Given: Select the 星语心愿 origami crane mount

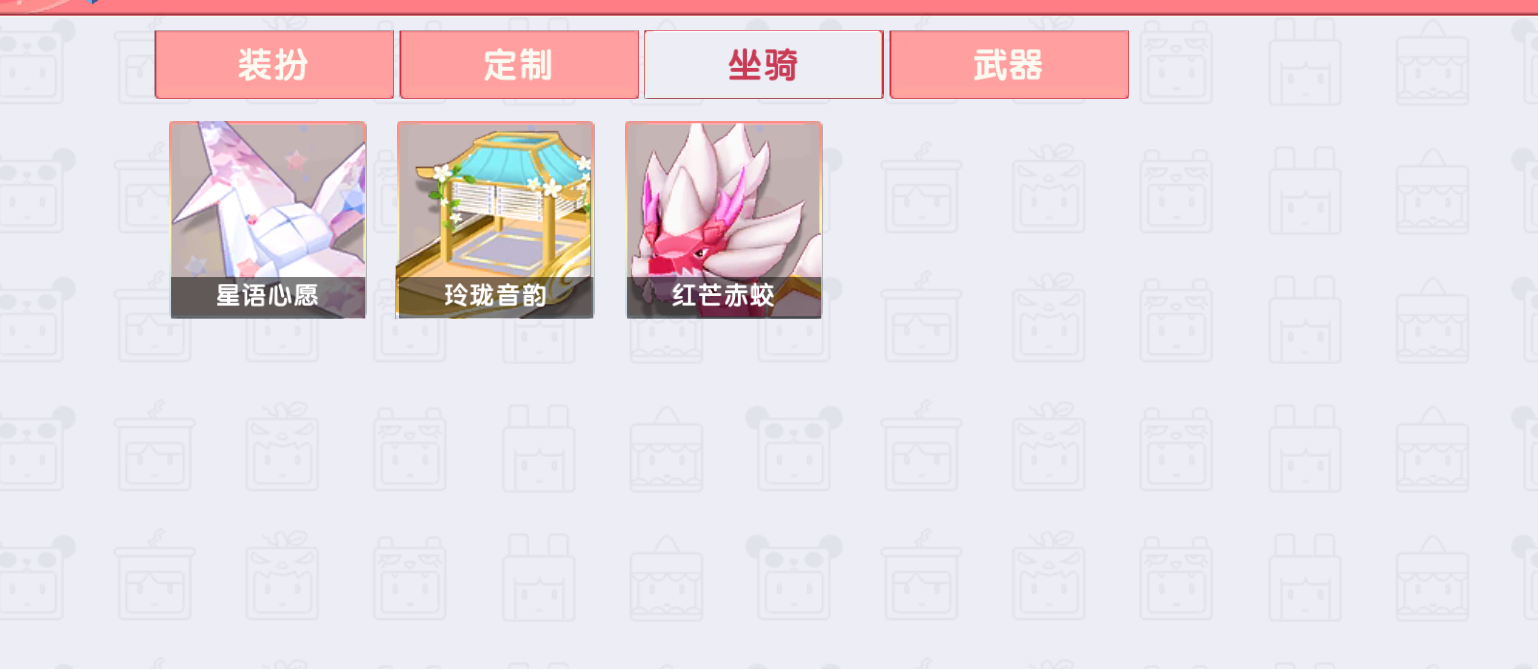Looking at the screenshot, I should point(268,220).
